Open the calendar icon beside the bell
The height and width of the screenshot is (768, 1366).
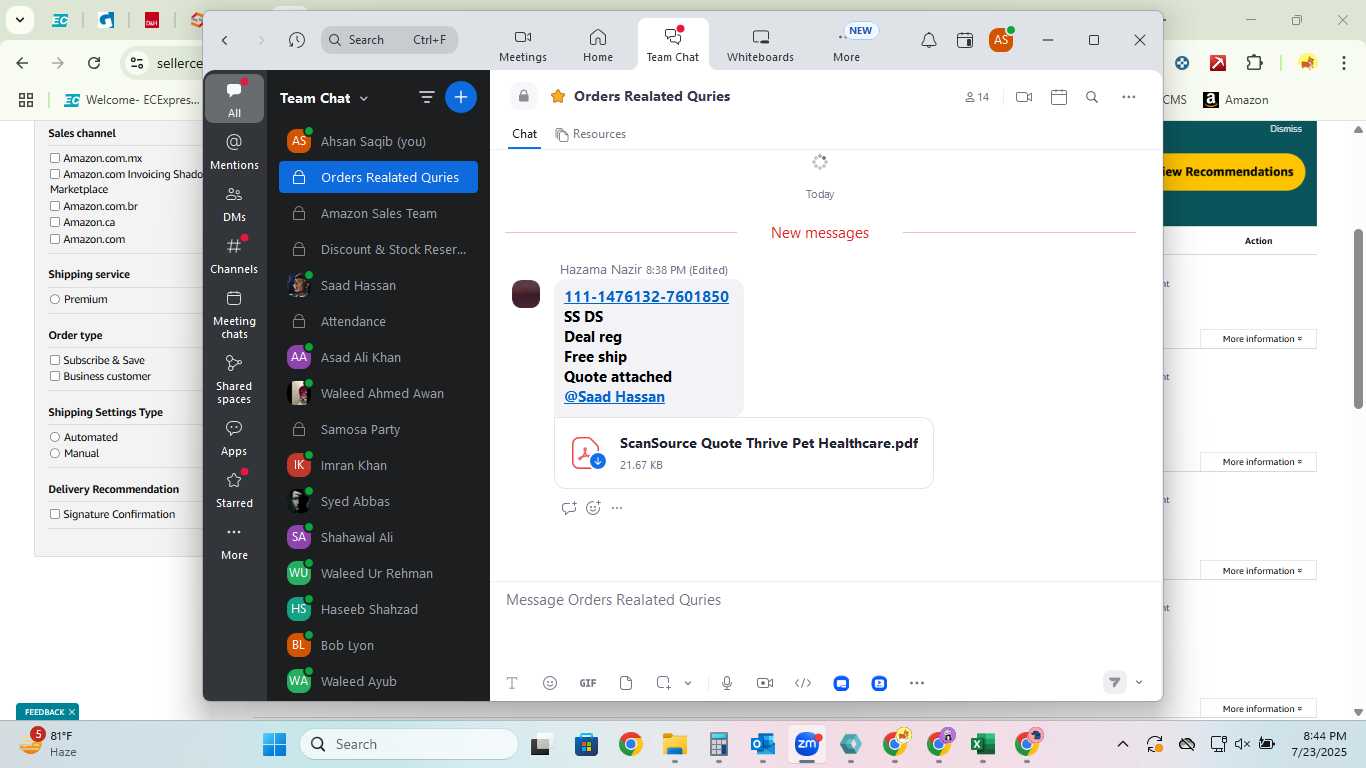[x=965, y=40]
